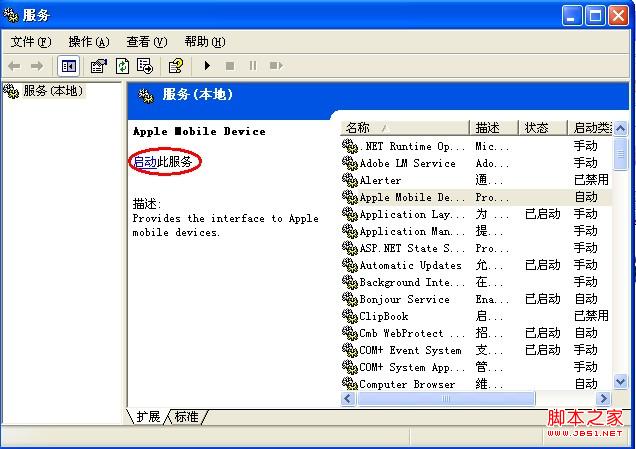Image resolution: width=636 pixels, height=449 pixels.
Task: Select the Bonjour Service row
Action: tap(476, 299)
